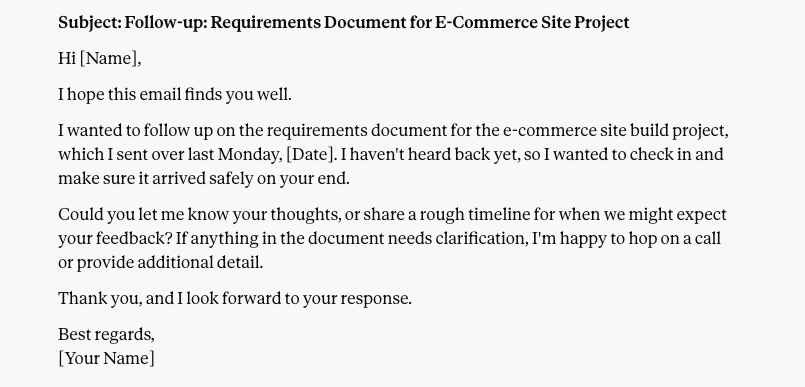Click the "Thank you" closing line
This screenshot has width=805, height=387.
point(235,299)
